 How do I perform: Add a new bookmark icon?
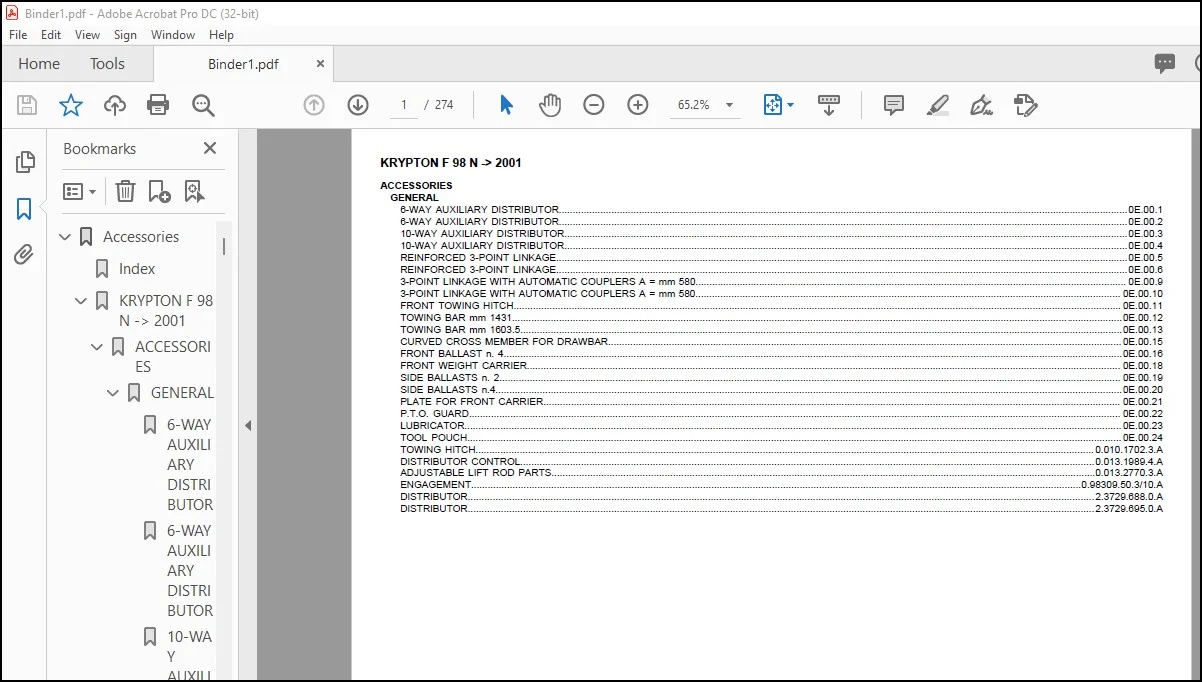tap(159, 191)
